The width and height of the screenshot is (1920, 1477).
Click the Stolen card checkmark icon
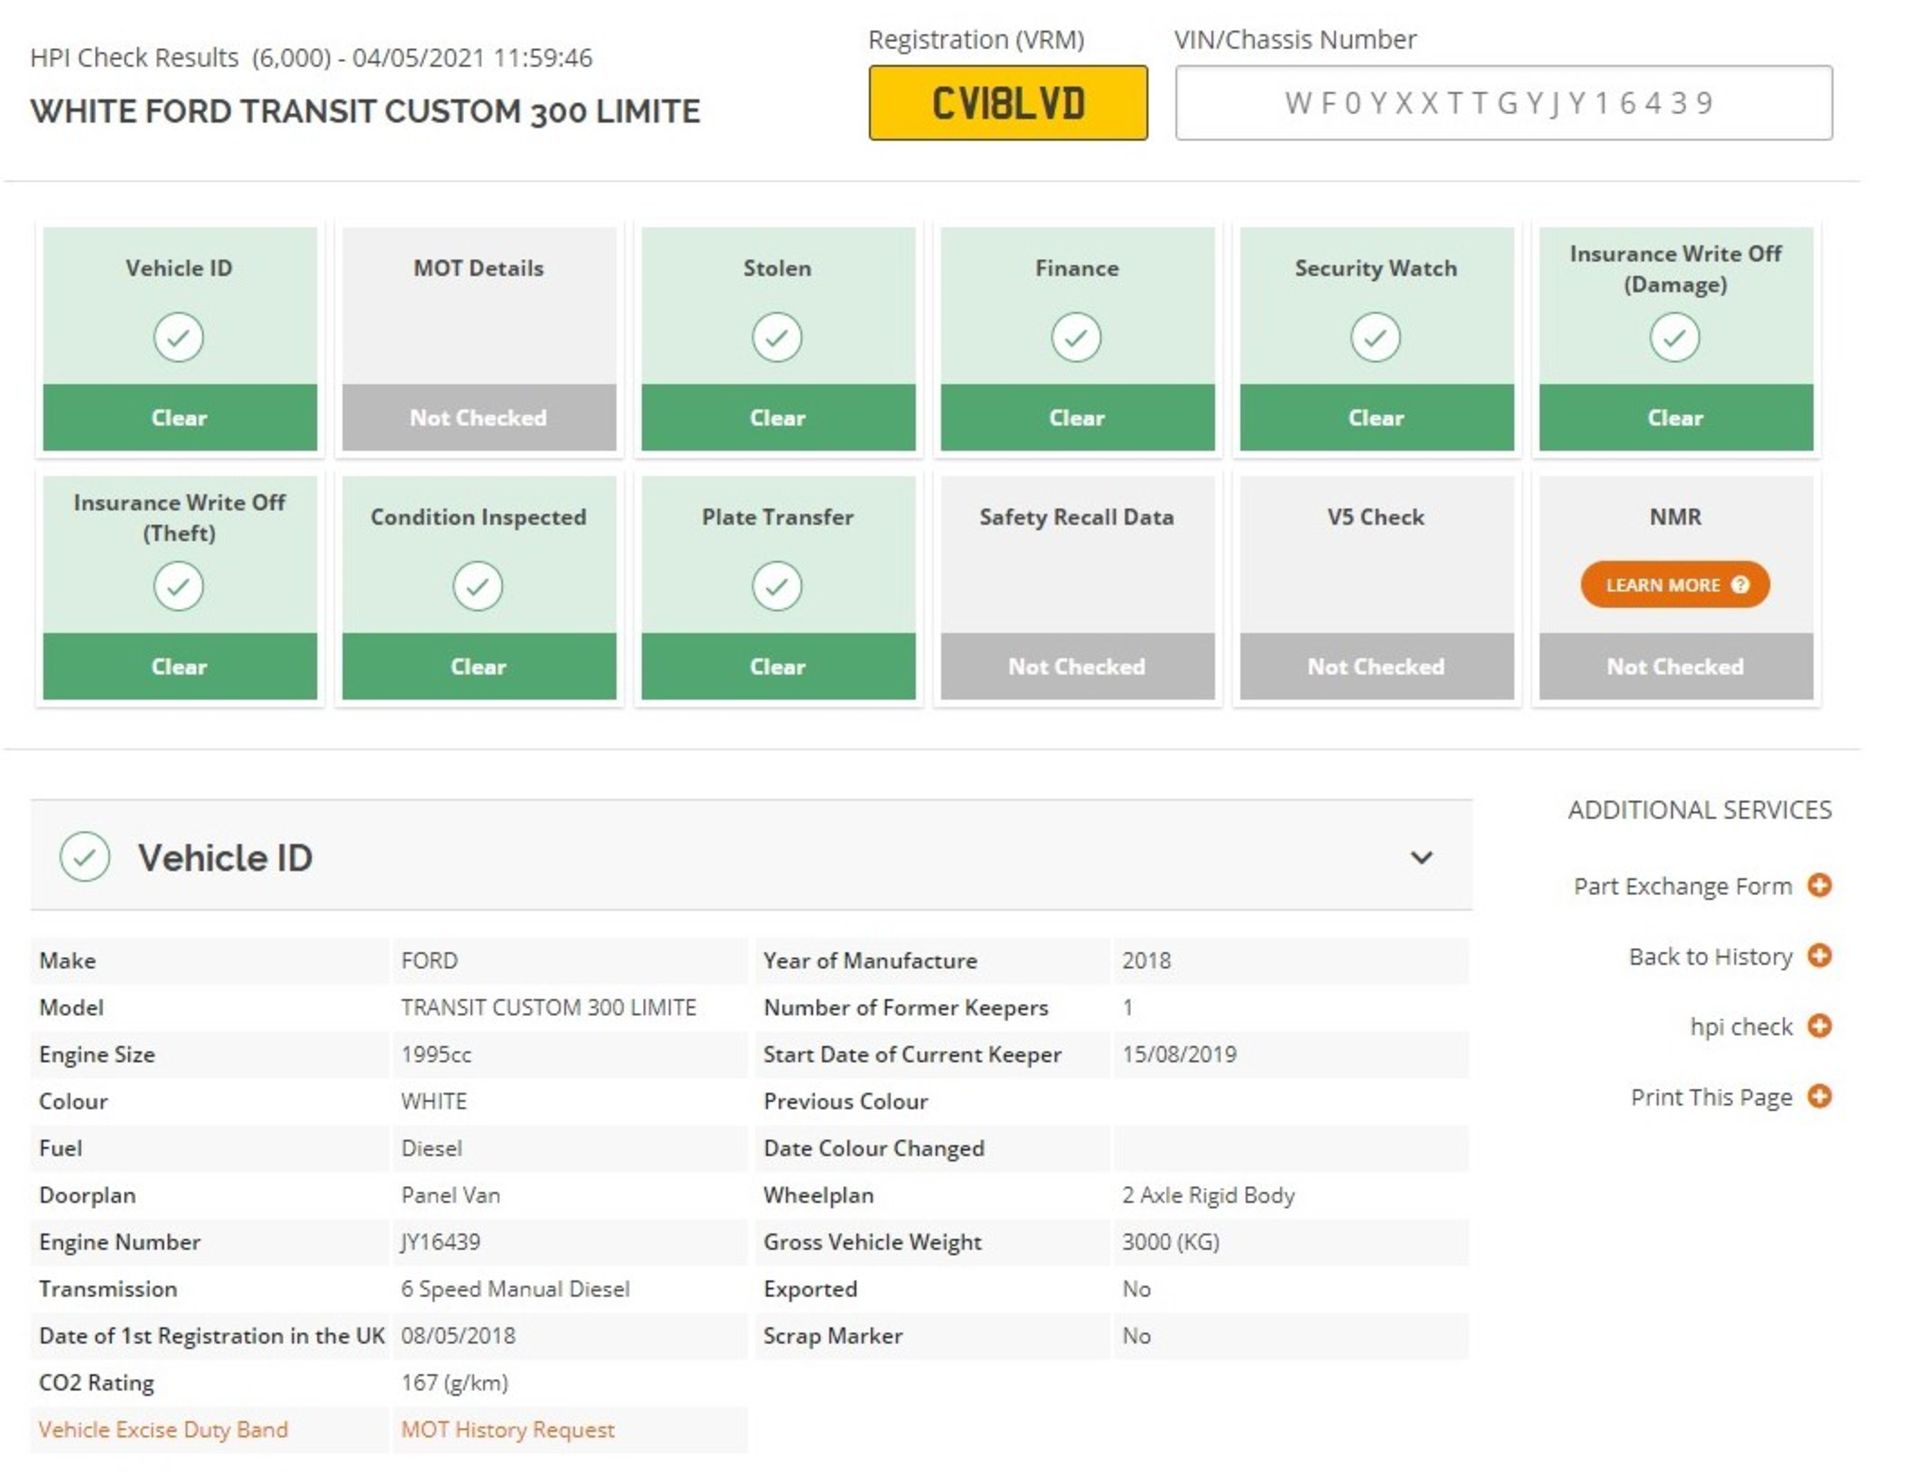coord(777,337)
